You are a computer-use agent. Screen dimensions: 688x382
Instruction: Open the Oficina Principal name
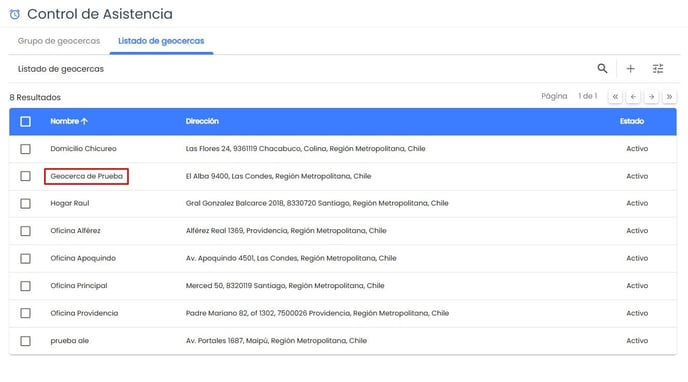79,286
